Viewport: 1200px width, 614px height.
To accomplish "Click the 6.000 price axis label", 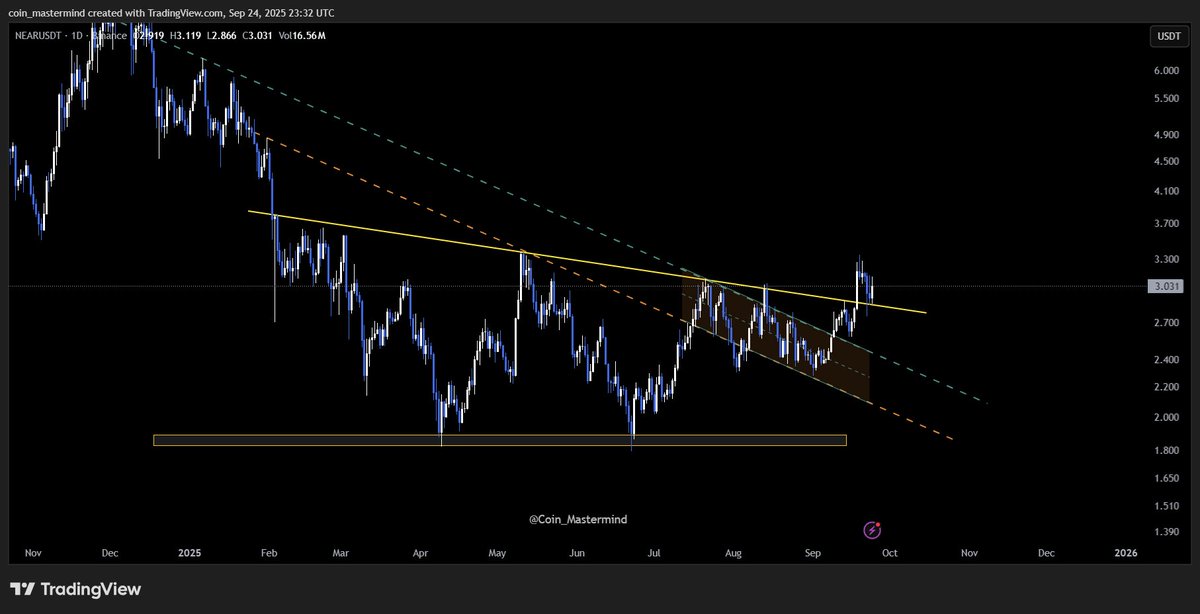I will (x=1167, y=71).
